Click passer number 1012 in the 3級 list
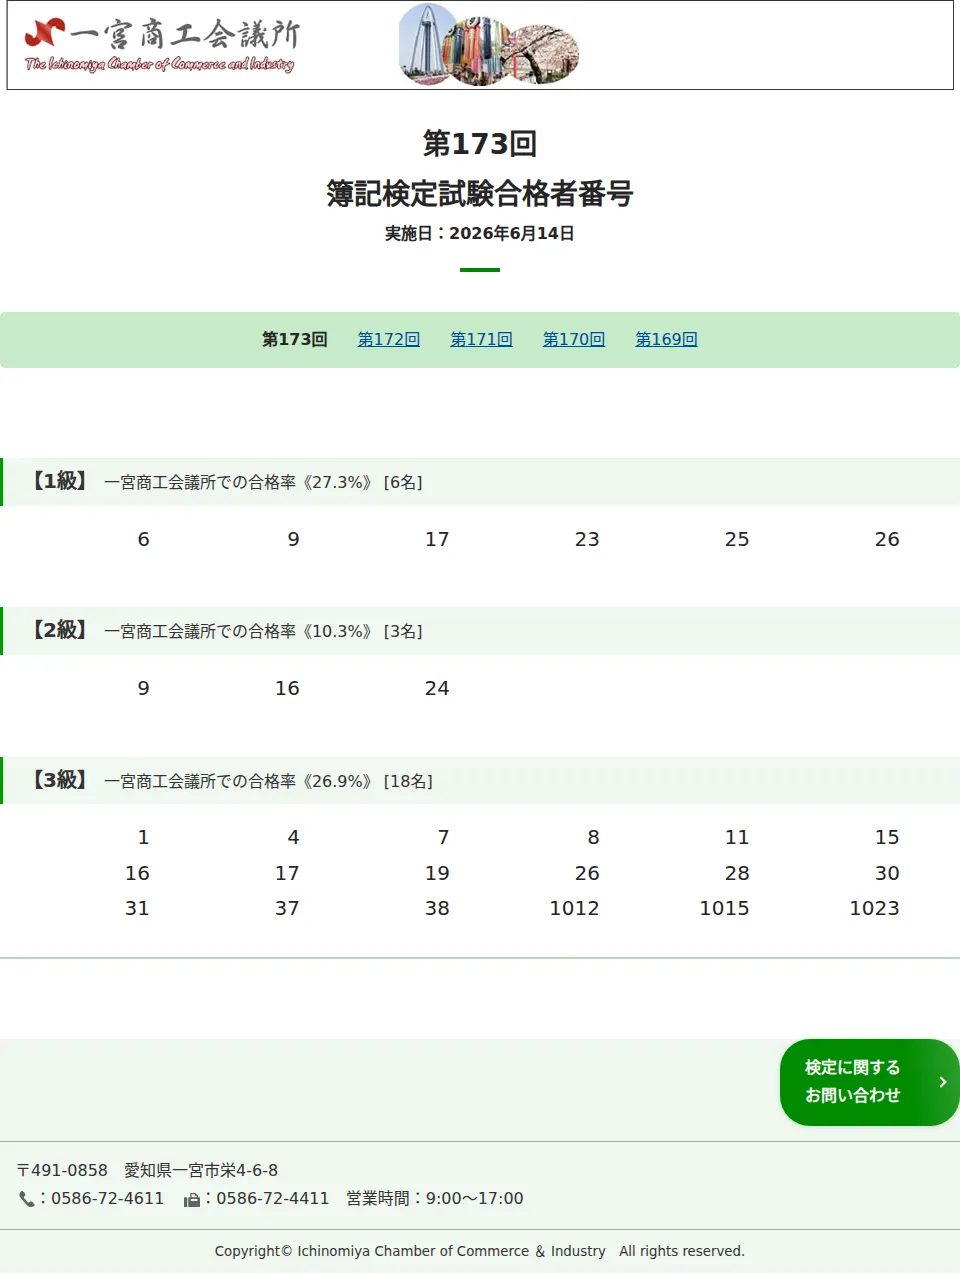 (x=574, y=908)
